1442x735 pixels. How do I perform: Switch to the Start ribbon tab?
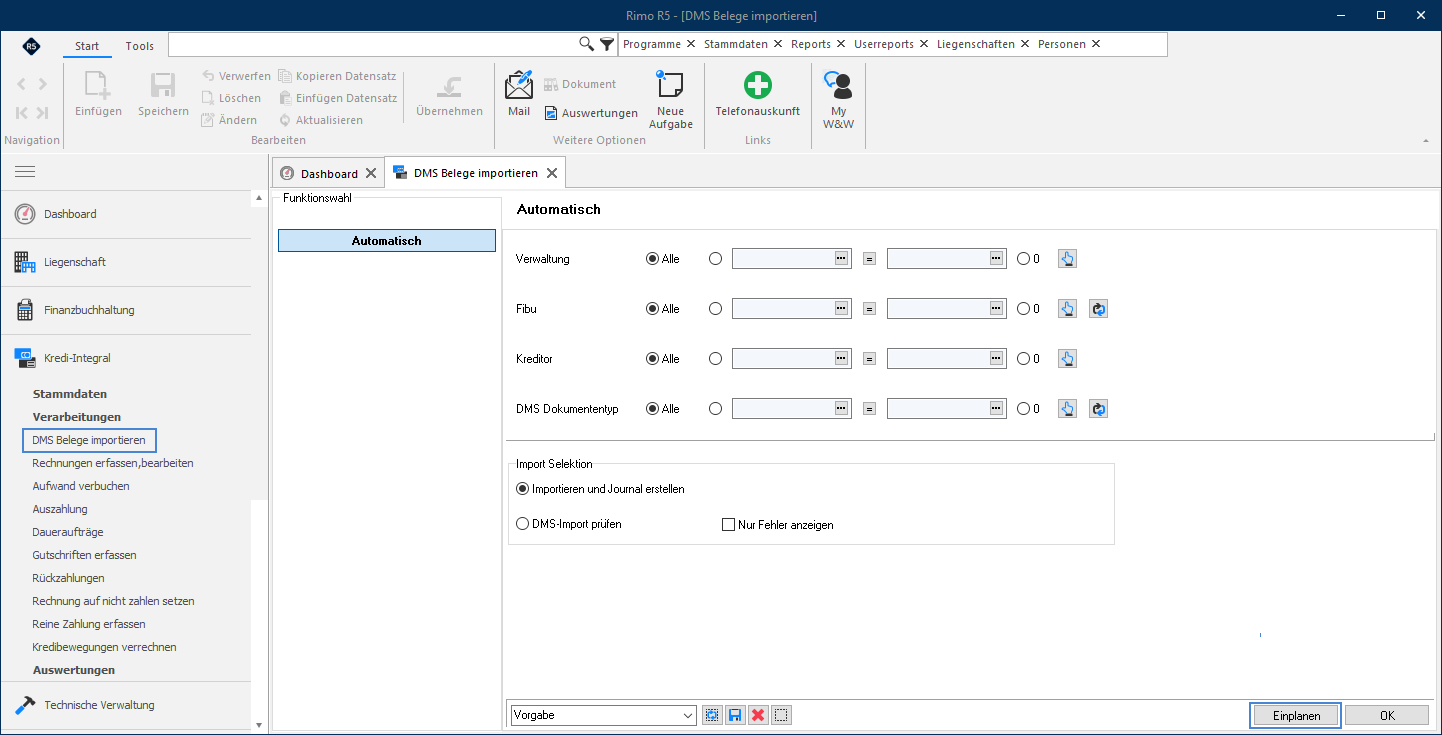click(87, 46)
